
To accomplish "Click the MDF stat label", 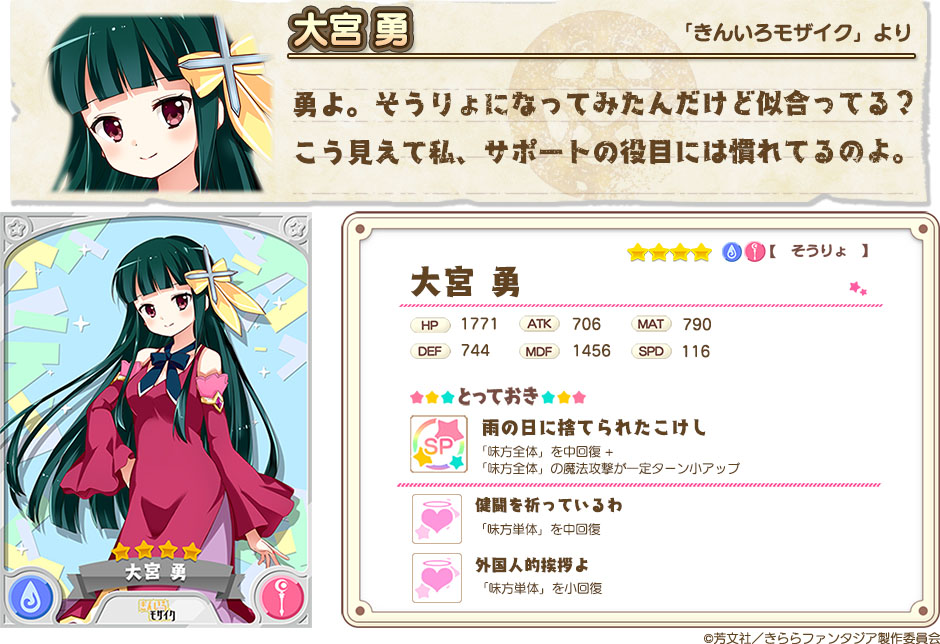I will pyautogui.click(x=539, y=351).
